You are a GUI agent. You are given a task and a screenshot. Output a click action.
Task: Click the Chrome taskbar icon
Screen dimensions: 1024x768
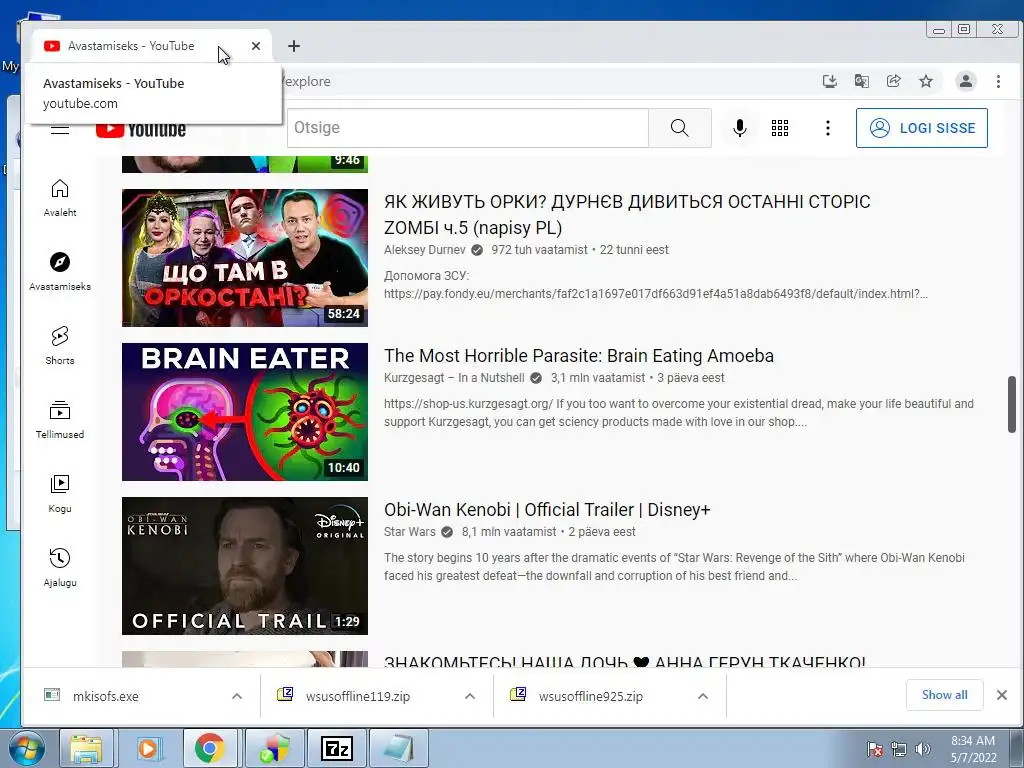[x=210, y=748]
